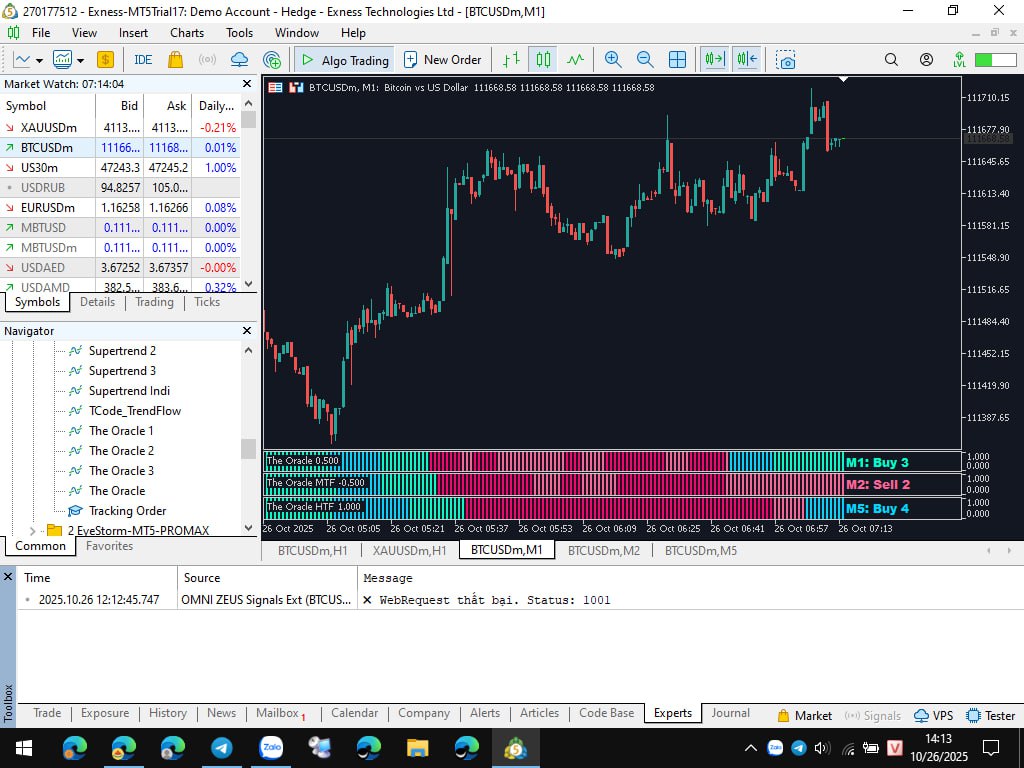The height and width of the screenshot is (768, 1024).
Task: Toggle chart shift from right border
Action: (x=747, y=59)
